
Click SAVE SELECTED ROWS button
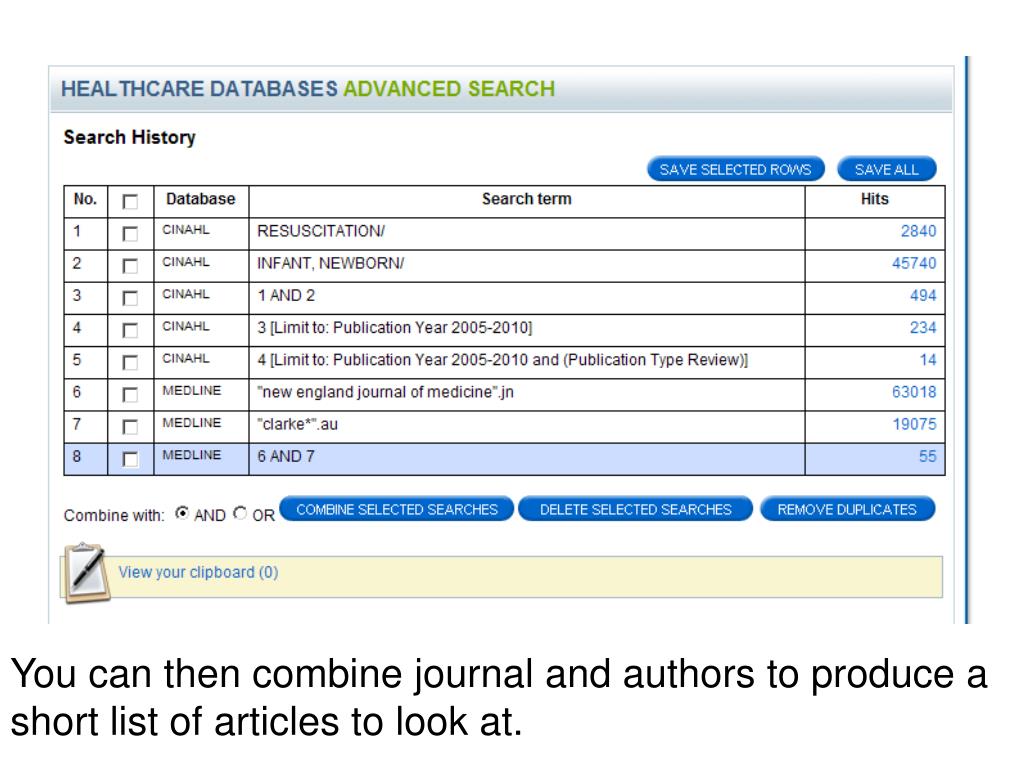735,170
